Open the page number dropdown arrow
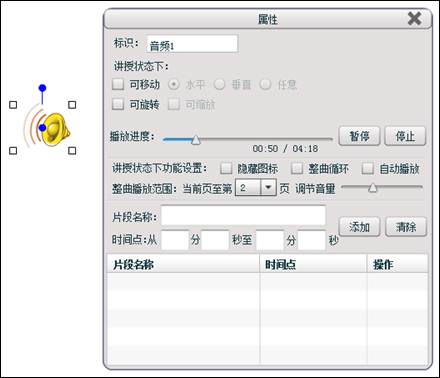This screenshot has width=440, height=378. tap(268, 188)
